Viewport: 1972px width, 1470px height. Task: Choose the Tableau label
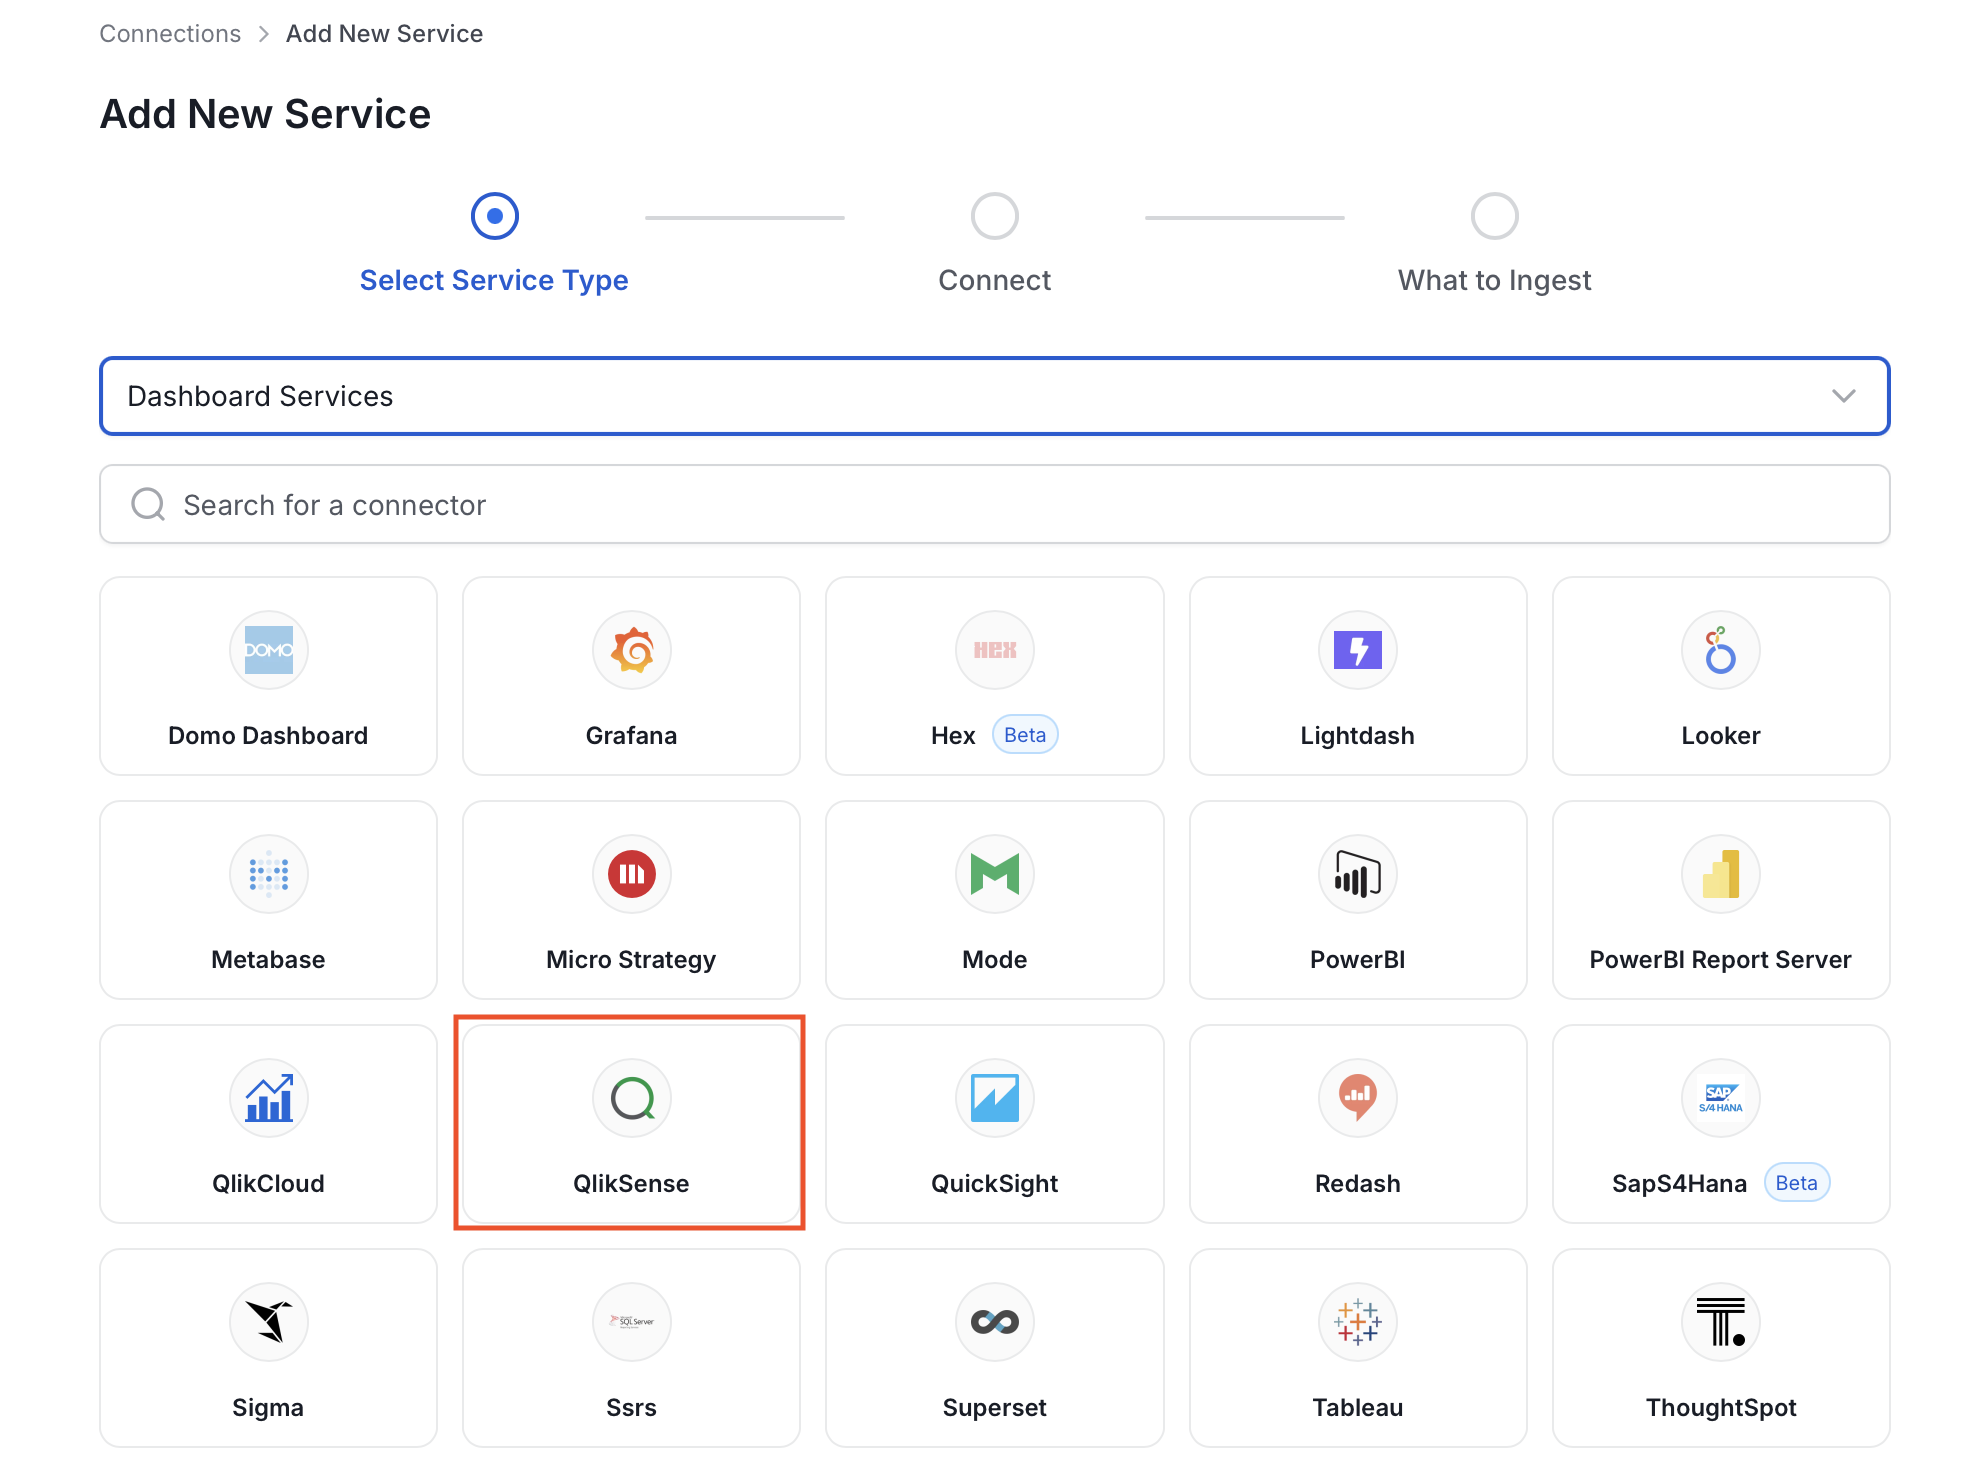tap(1358, 1407)
